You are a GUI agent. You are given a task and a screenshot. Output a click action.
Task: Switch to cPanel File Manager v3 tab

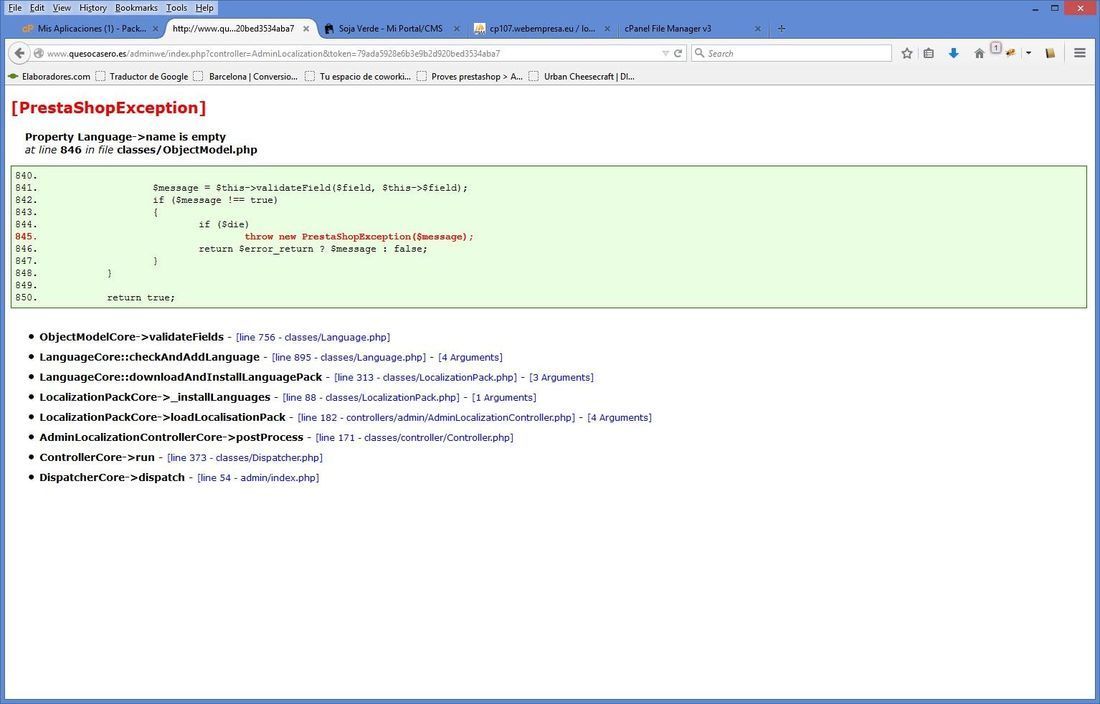(x=667, y=29)
